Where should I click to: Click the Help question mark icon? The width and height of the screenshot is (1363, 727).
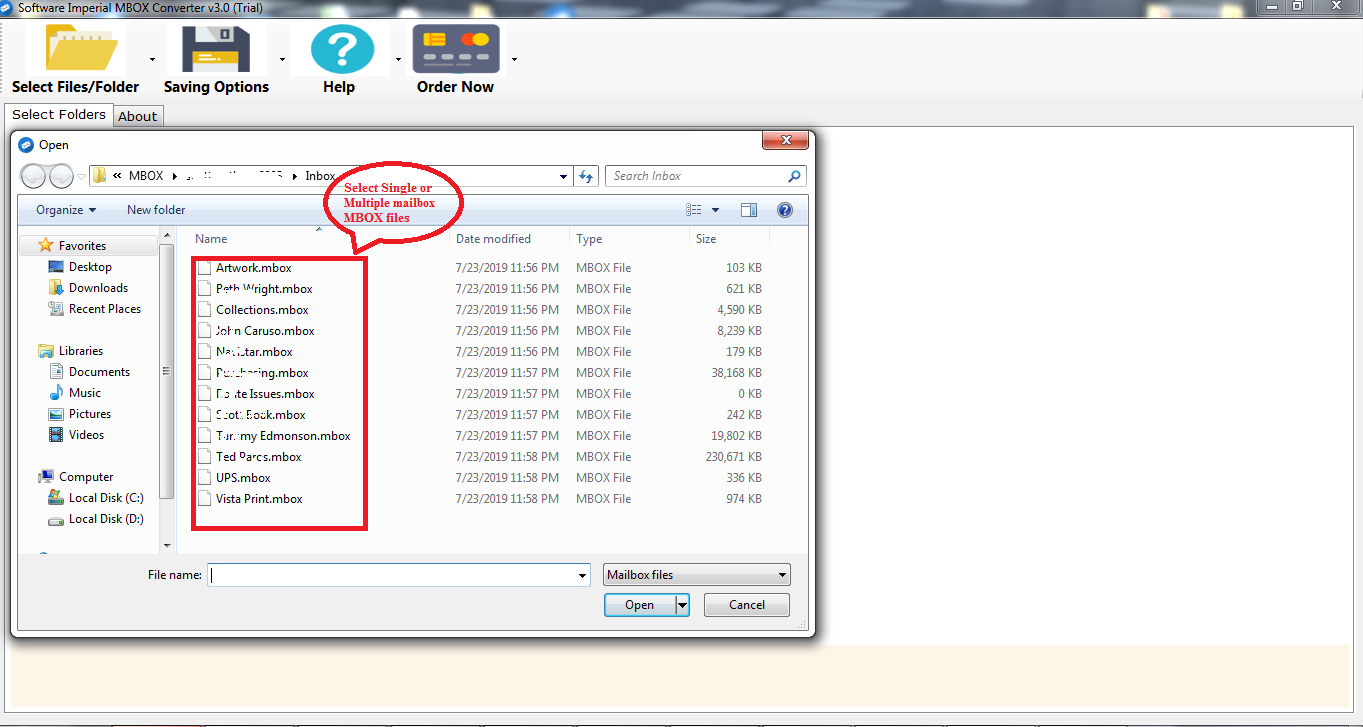click(339, 48)
